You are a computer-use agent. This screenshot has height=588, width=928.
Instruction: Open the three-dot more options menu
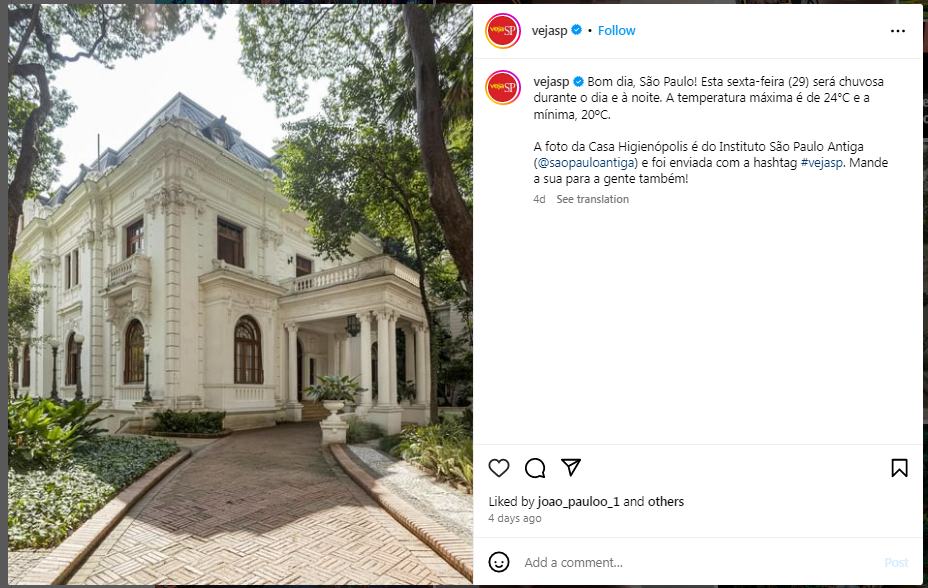pyautogui.click(x=898, y=31)
